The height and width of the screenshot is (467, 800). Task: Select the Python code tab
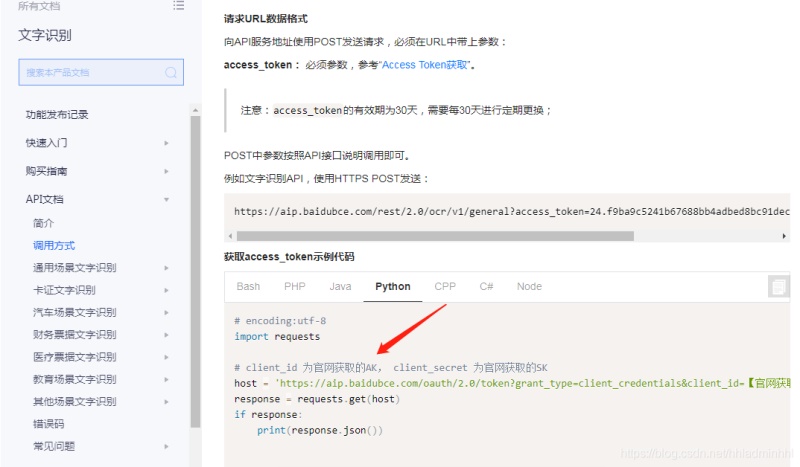[392, 286]
